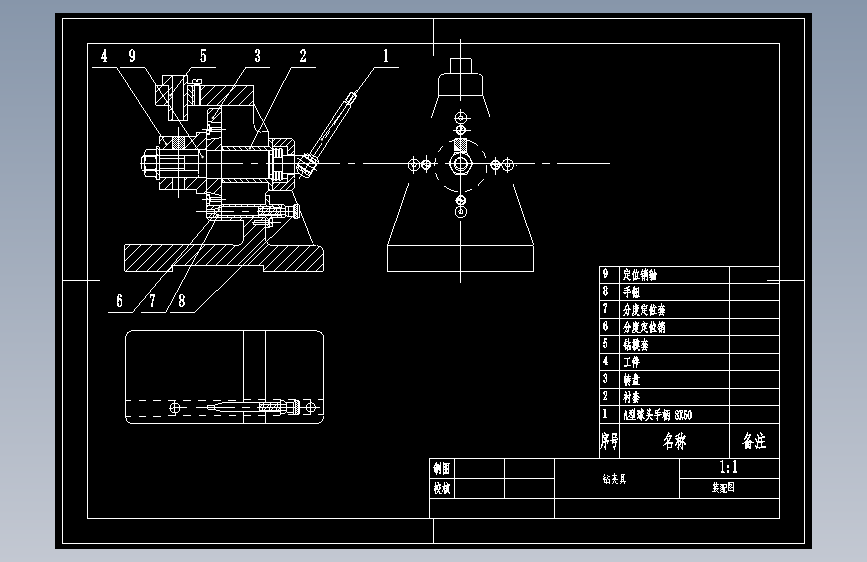Image resolution: width=867 pixels, height=562 pixels.
Task: Pick leader callout number 3 on section view
Action: pos(257,56)
